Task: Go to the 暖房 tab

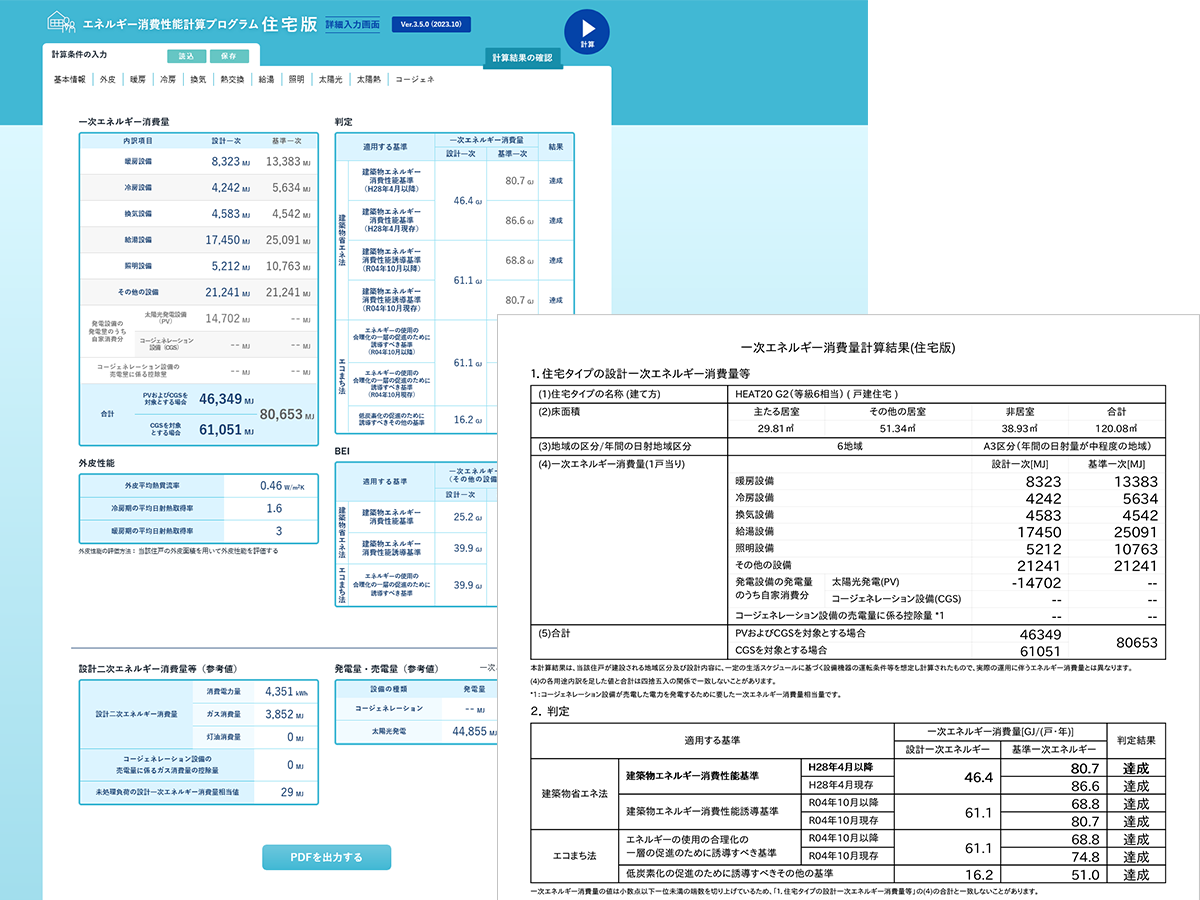Action: [x=138, y=79]
